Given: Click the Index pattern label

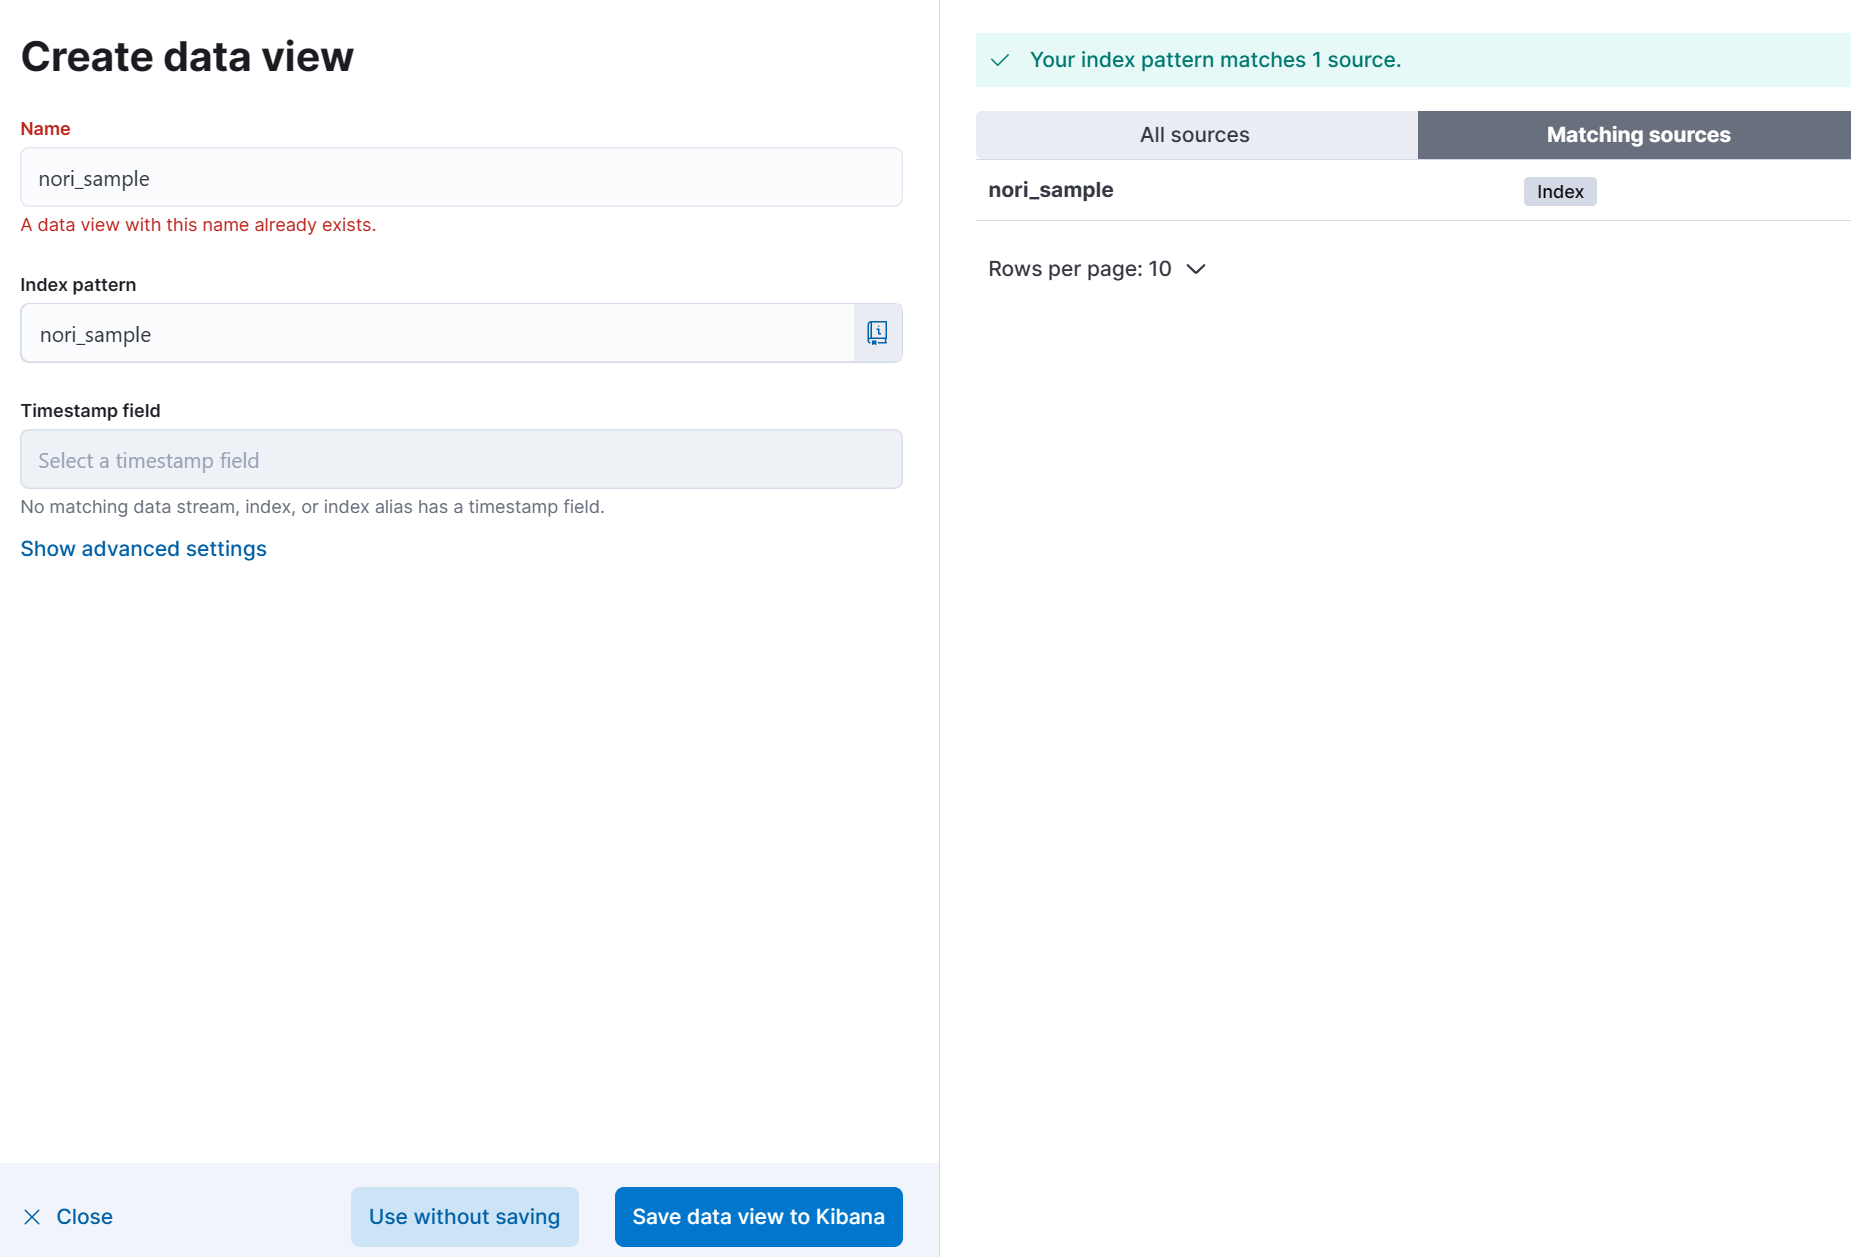Looking at the screenshot, I should (x=78, y=285).
